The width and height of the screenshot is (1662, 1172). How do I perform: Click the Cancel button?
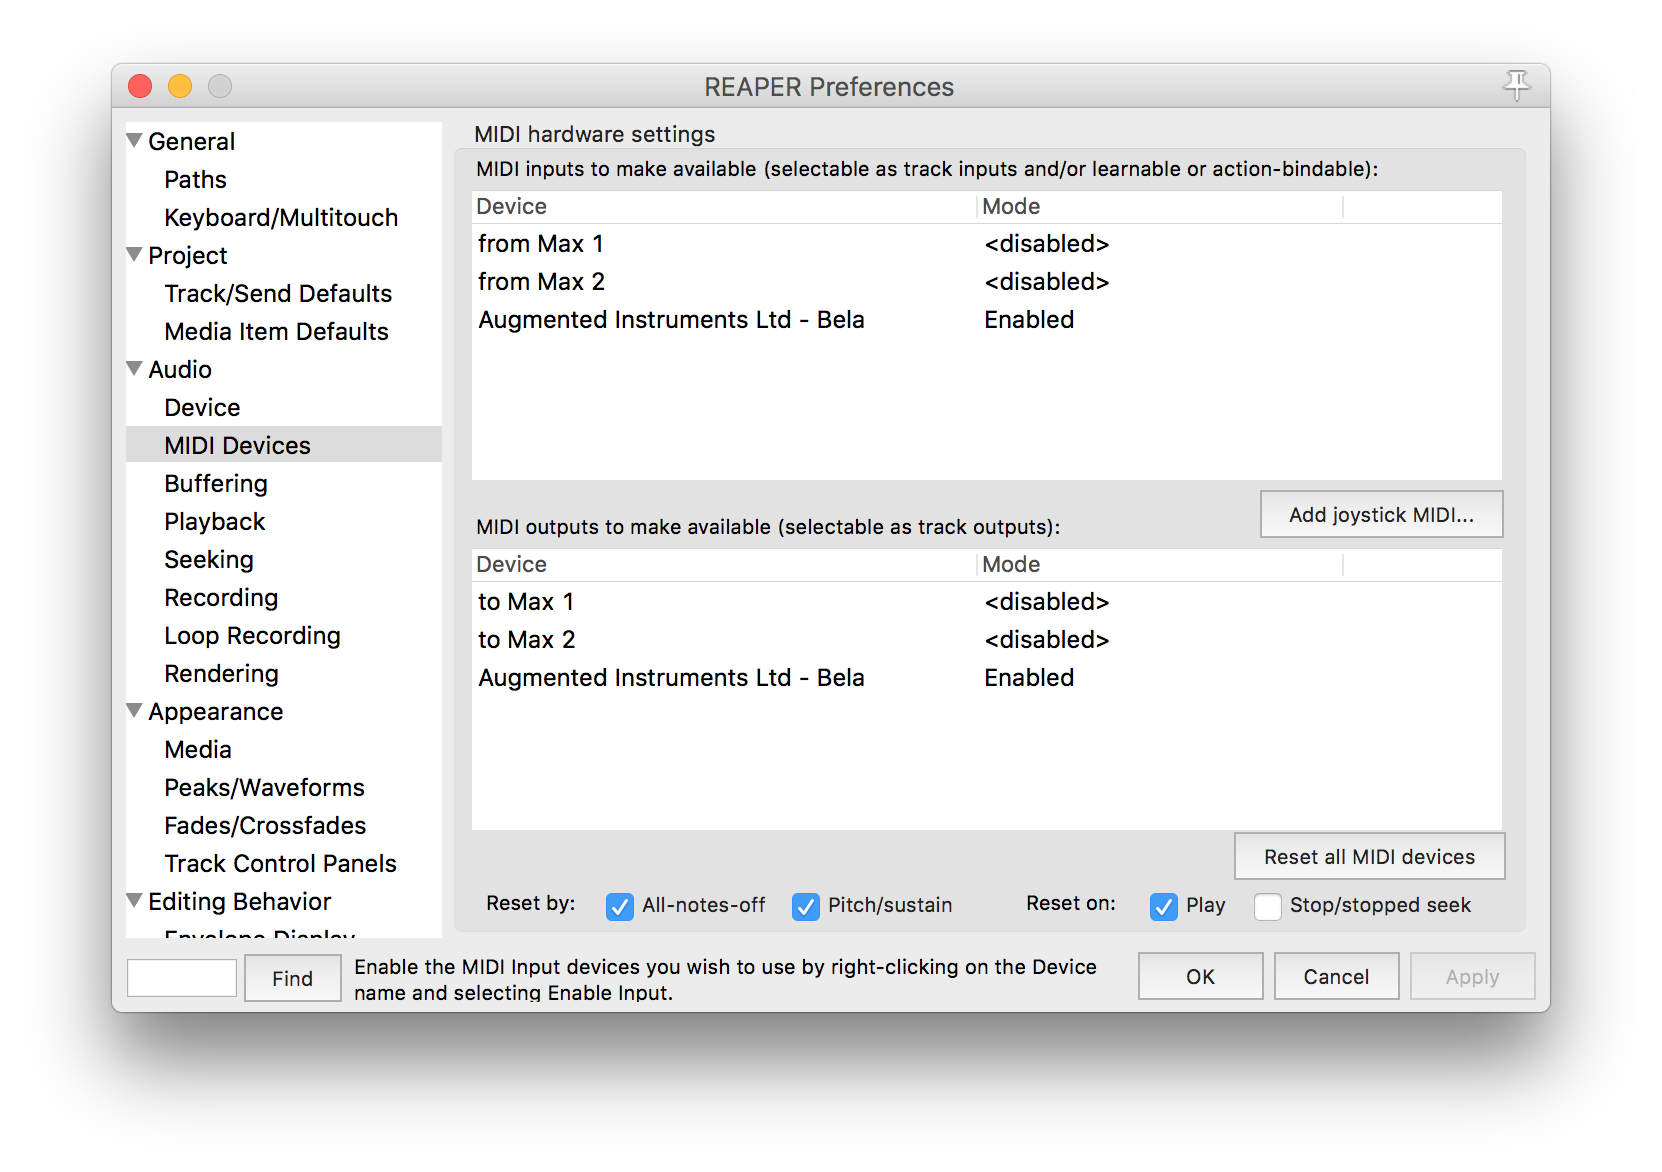(x=1336, y=976)
